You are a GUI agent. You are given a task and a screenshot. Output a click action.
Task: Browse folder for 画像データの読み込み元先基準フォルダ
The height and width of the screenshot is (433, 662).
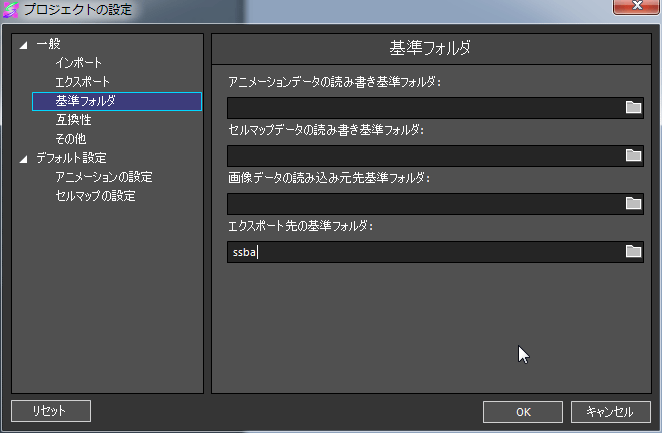tap(633, 204)
